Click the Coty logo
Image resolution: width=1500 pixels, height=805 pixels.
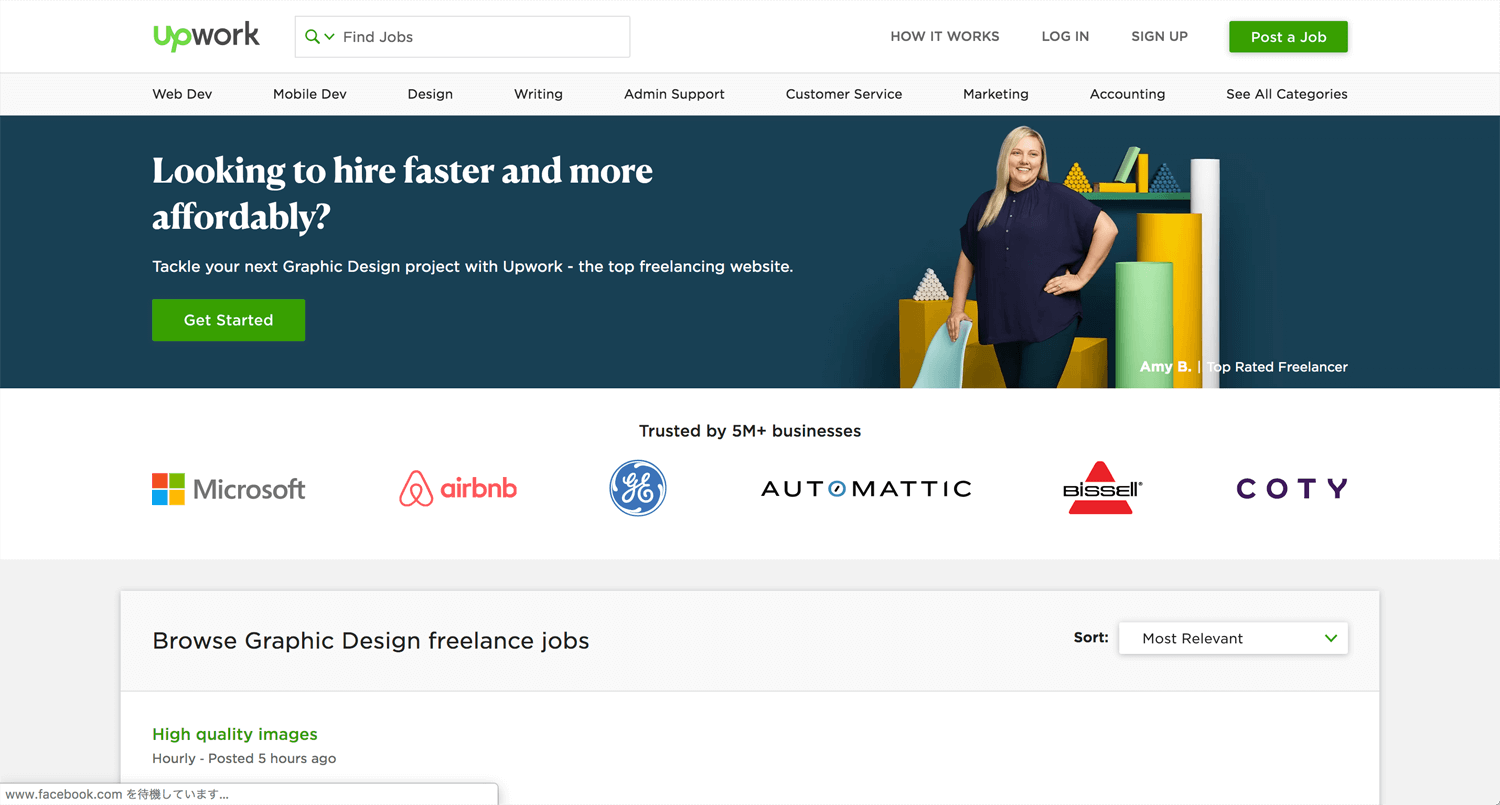coord(1292,489)
